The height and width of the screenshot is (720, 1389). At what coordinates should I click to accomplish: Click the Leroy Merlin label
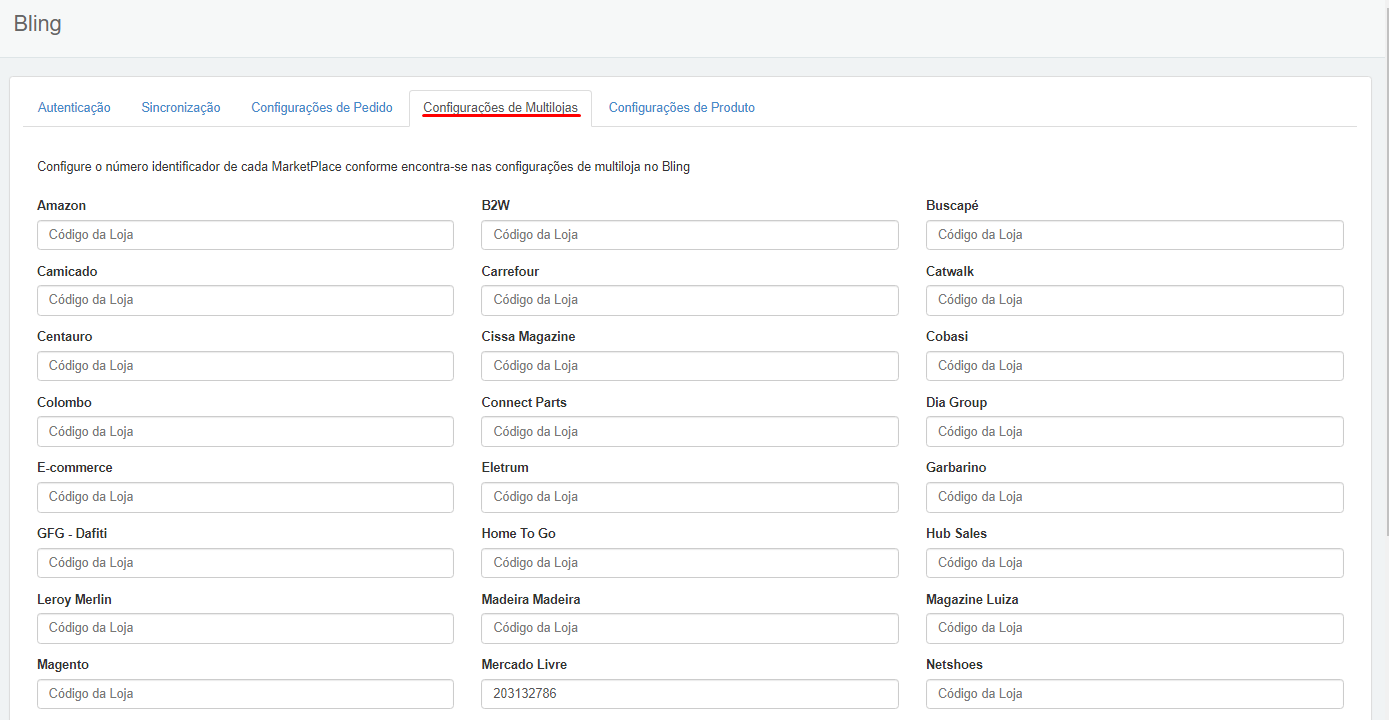74,599
